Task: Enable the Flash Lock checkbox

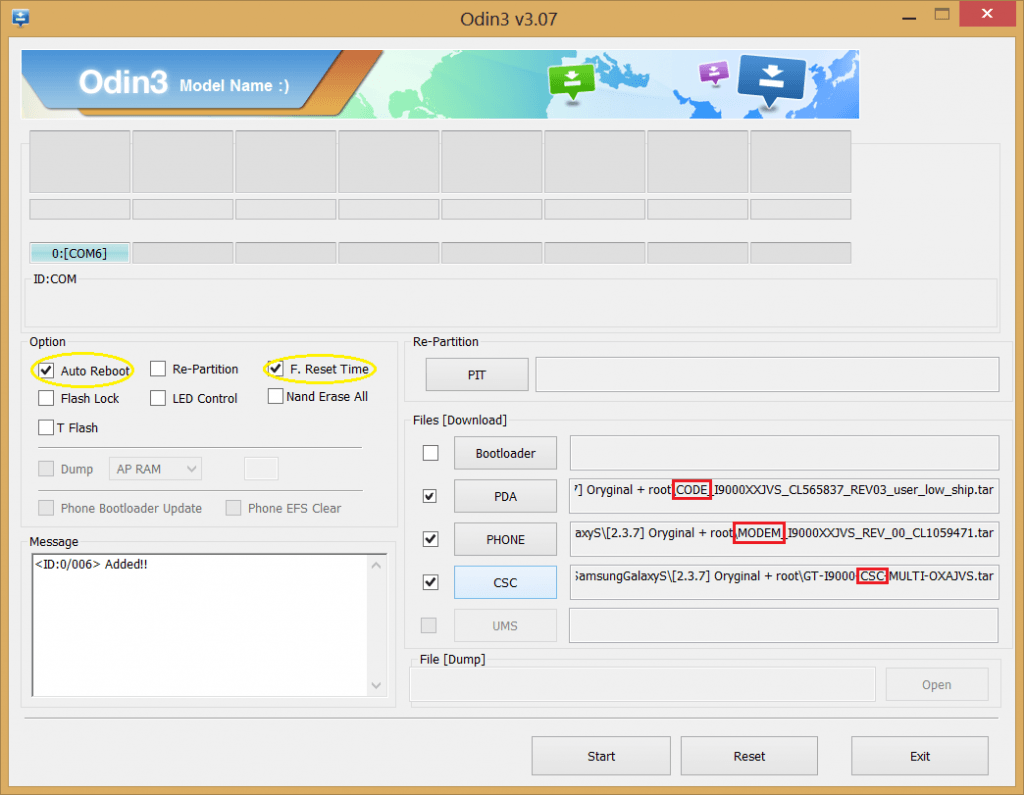Action: tap(46, 398)
